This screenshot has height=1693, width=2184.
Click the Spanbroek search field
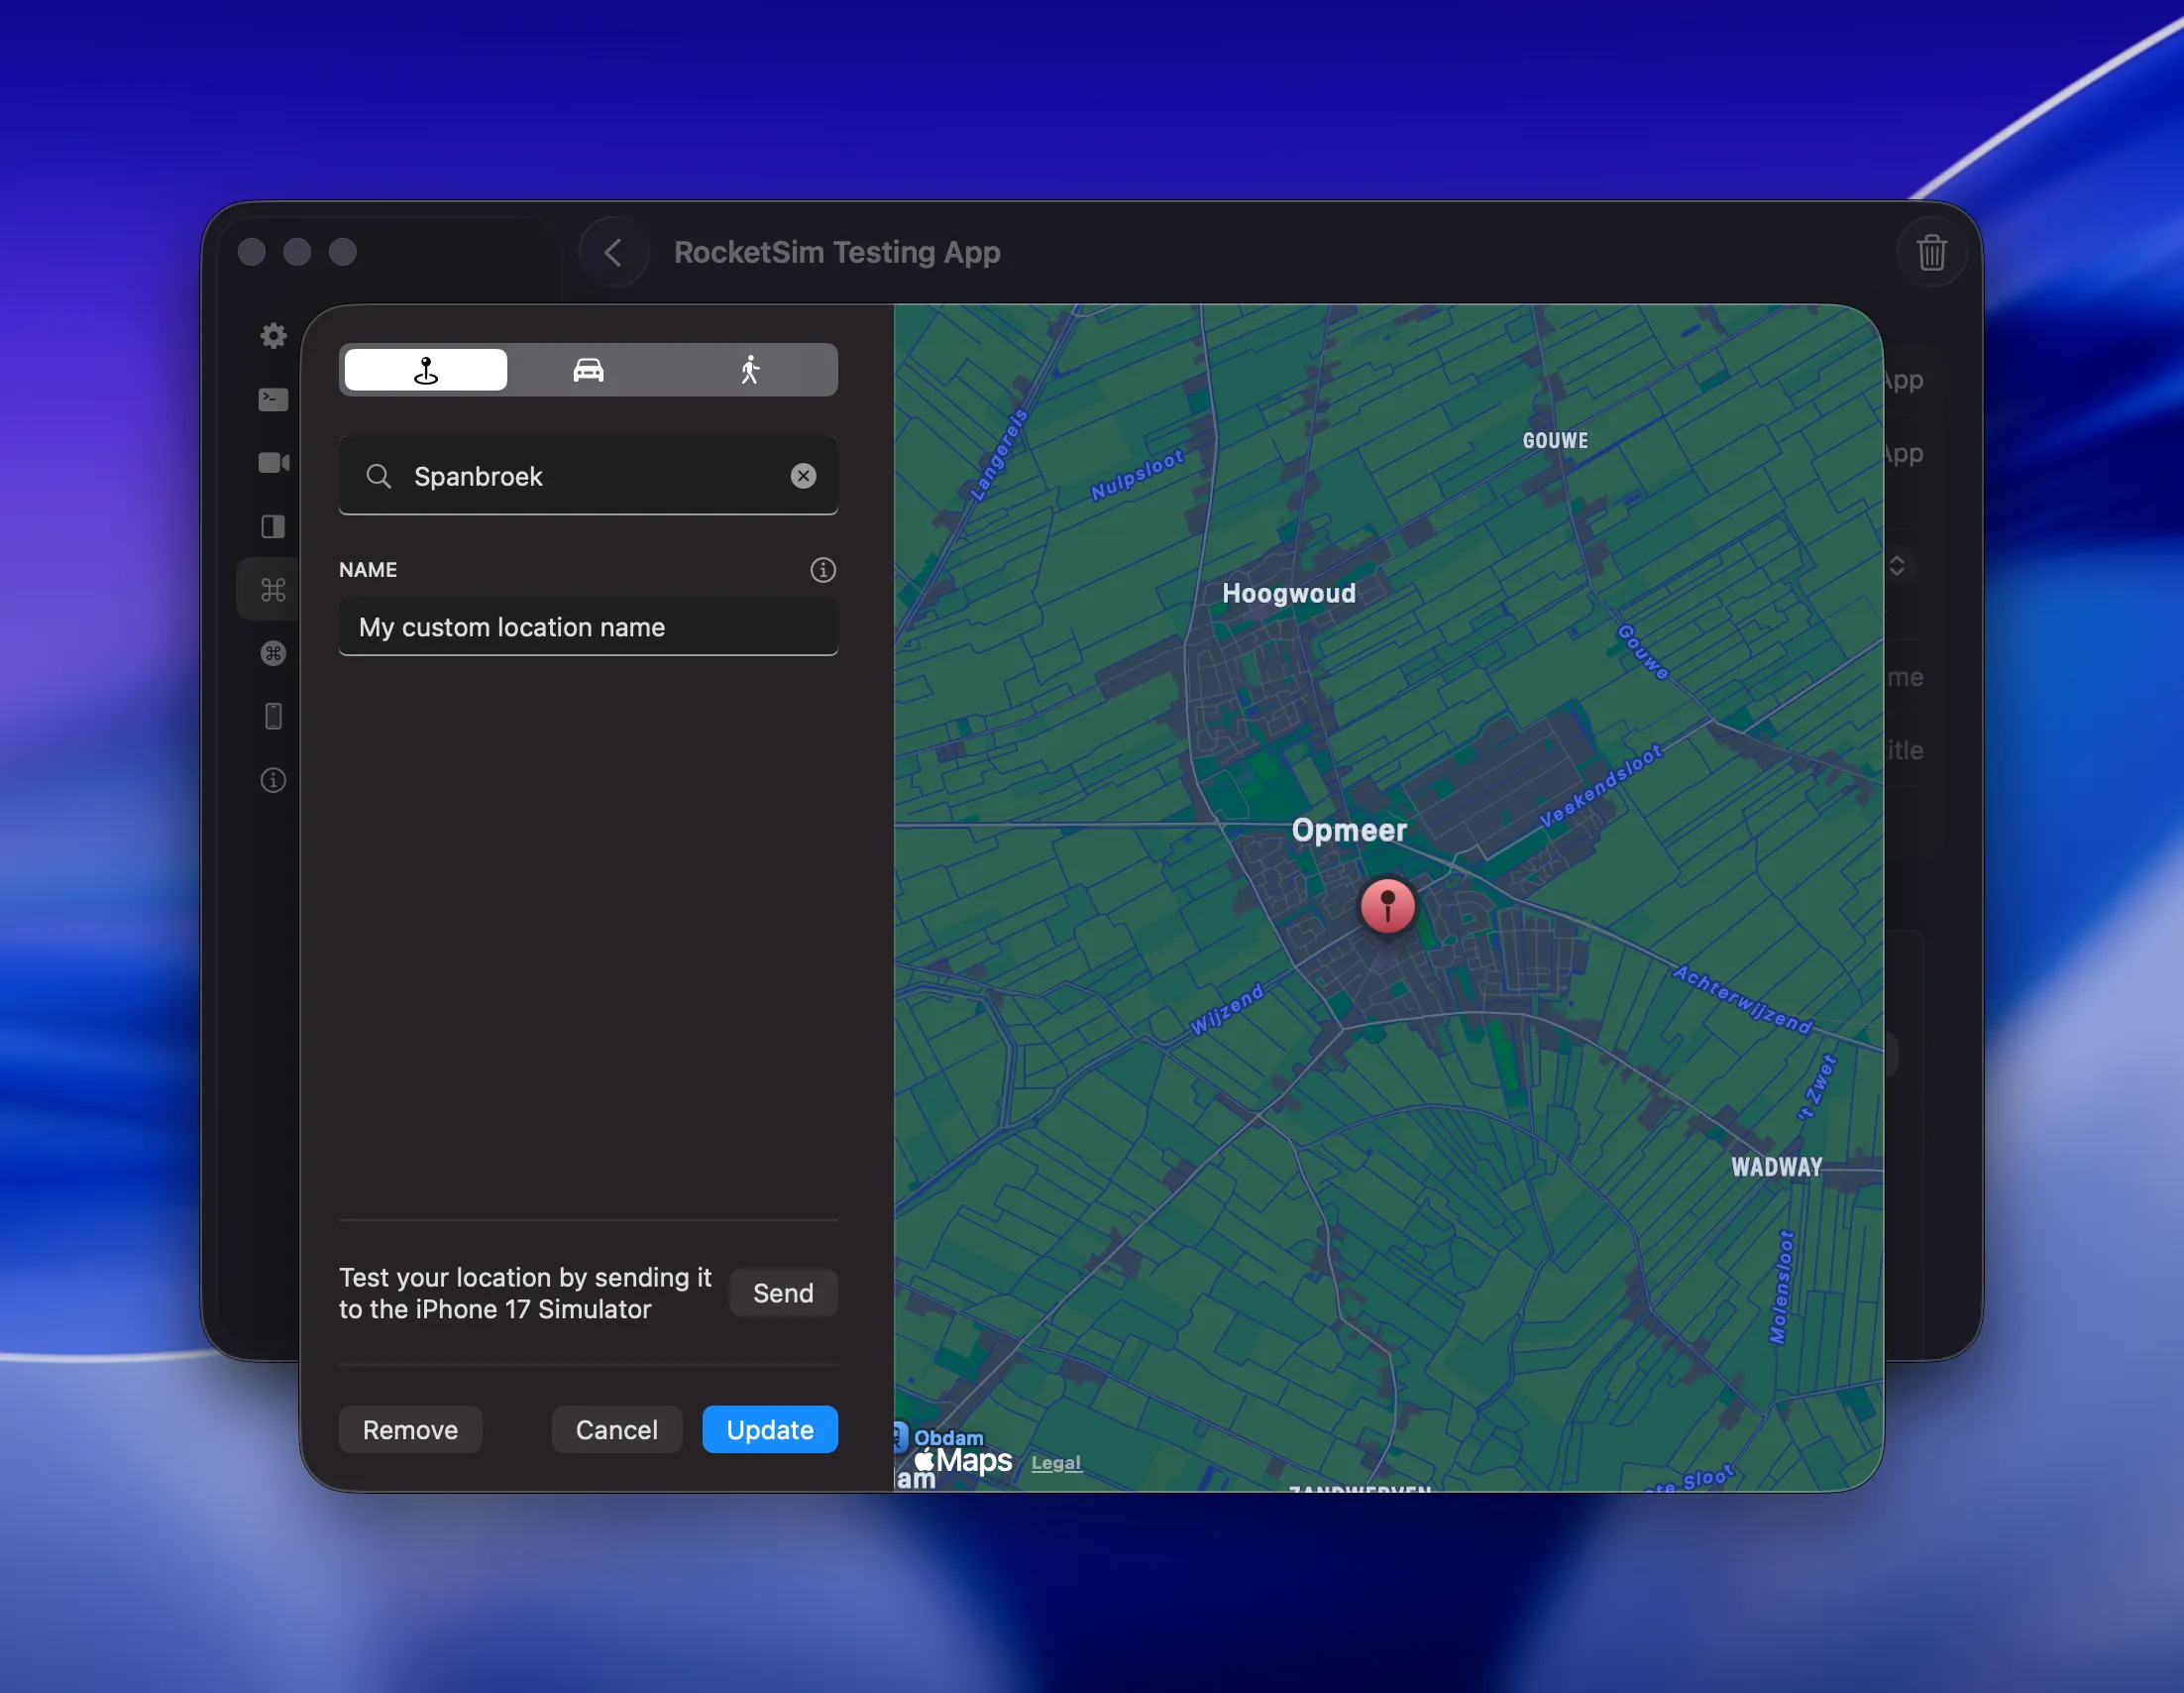tap(588, 476)
